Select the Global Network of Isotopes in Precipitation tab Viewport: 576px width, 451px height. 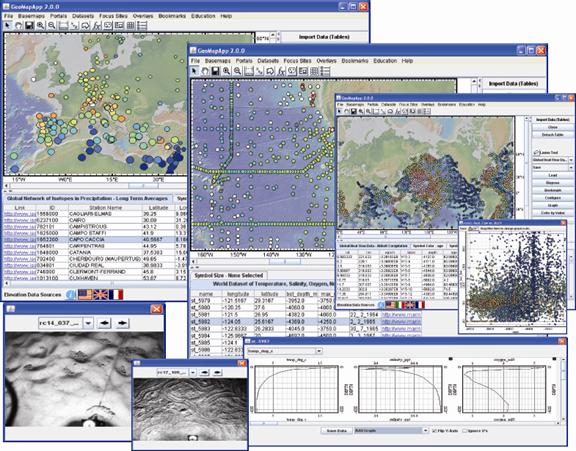[x=87, y=198]
